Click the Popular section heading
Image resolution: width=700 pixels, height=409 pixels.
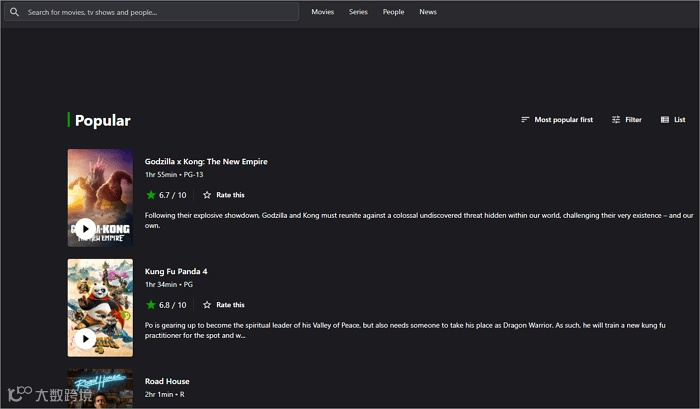pyautogui.click(x=103, y=121)
